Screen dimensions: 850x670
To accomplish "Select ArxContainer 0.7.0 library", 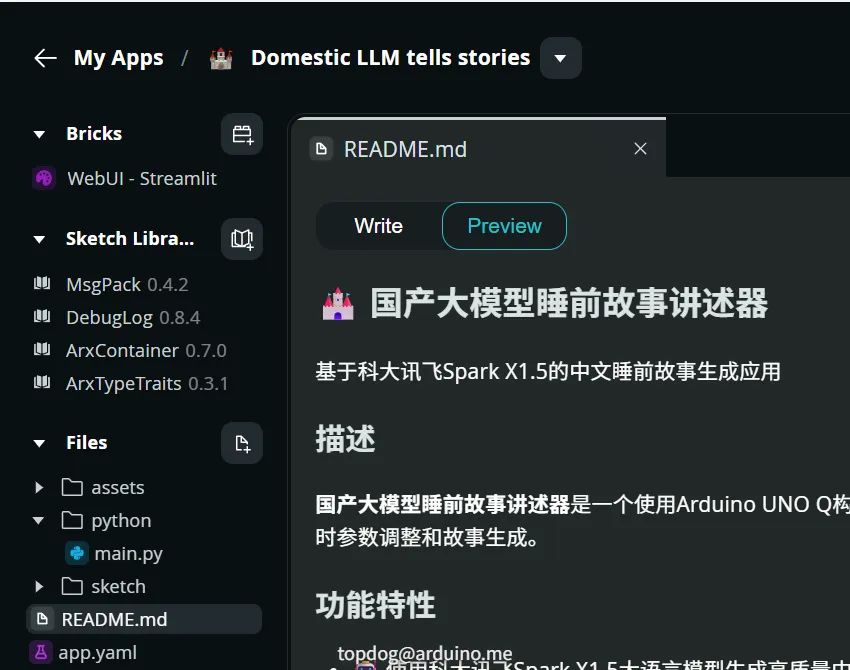I will pos(146,350).
